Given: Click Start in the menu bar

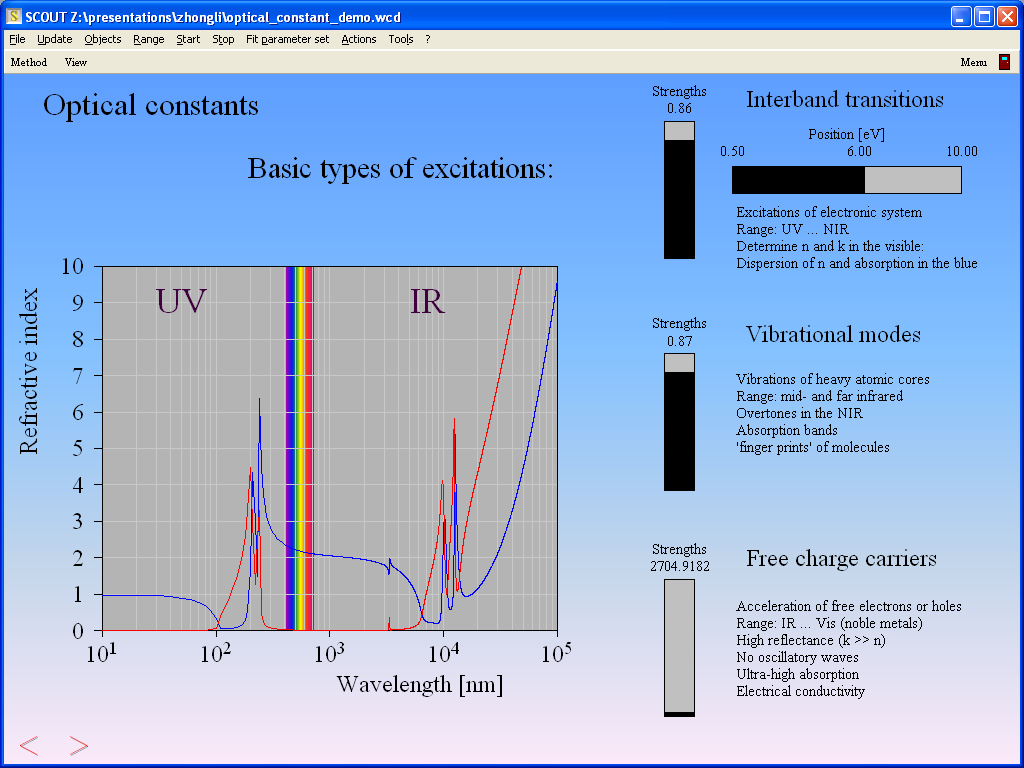Looking at the screenshot, I should click(188, 39).
